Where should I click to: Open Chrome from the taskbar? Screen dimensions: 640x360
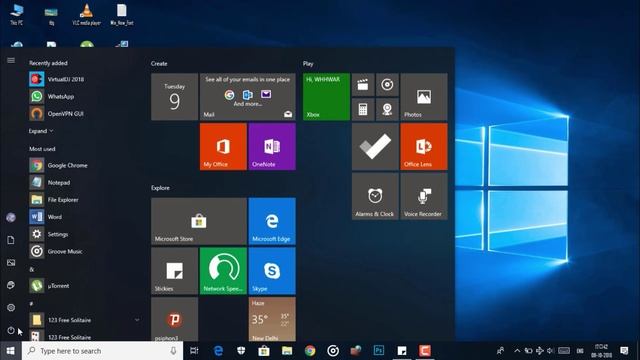310,351
